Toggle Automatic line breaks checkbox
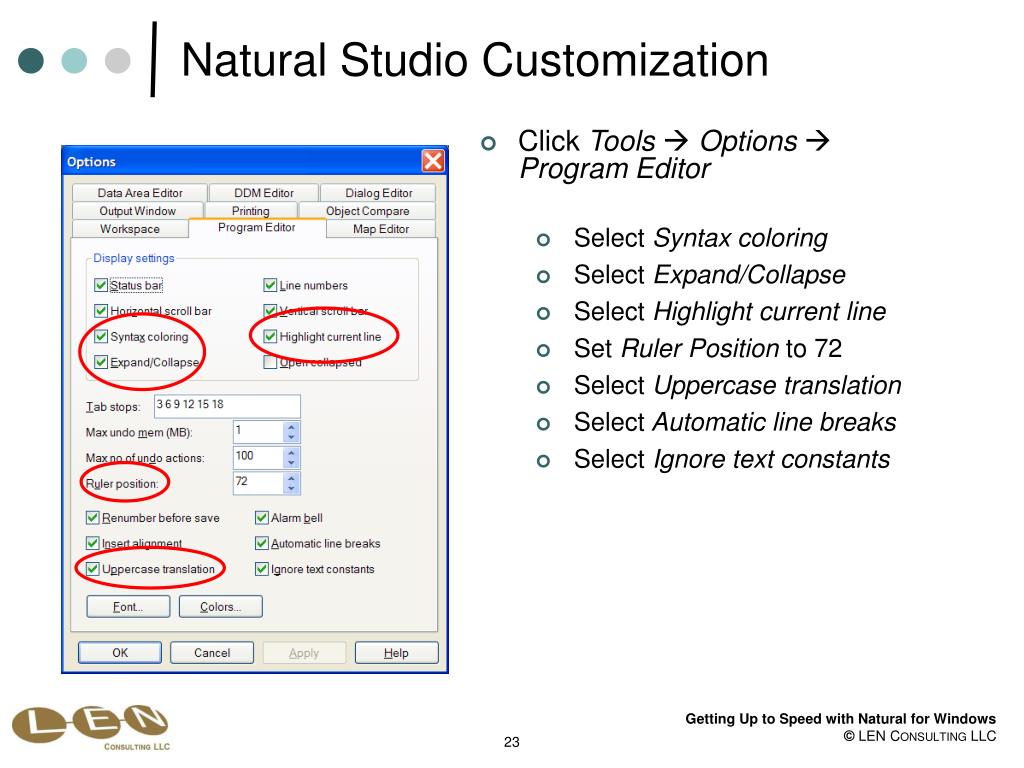The height and width of the screenshot is (768, 1024). 261,543
